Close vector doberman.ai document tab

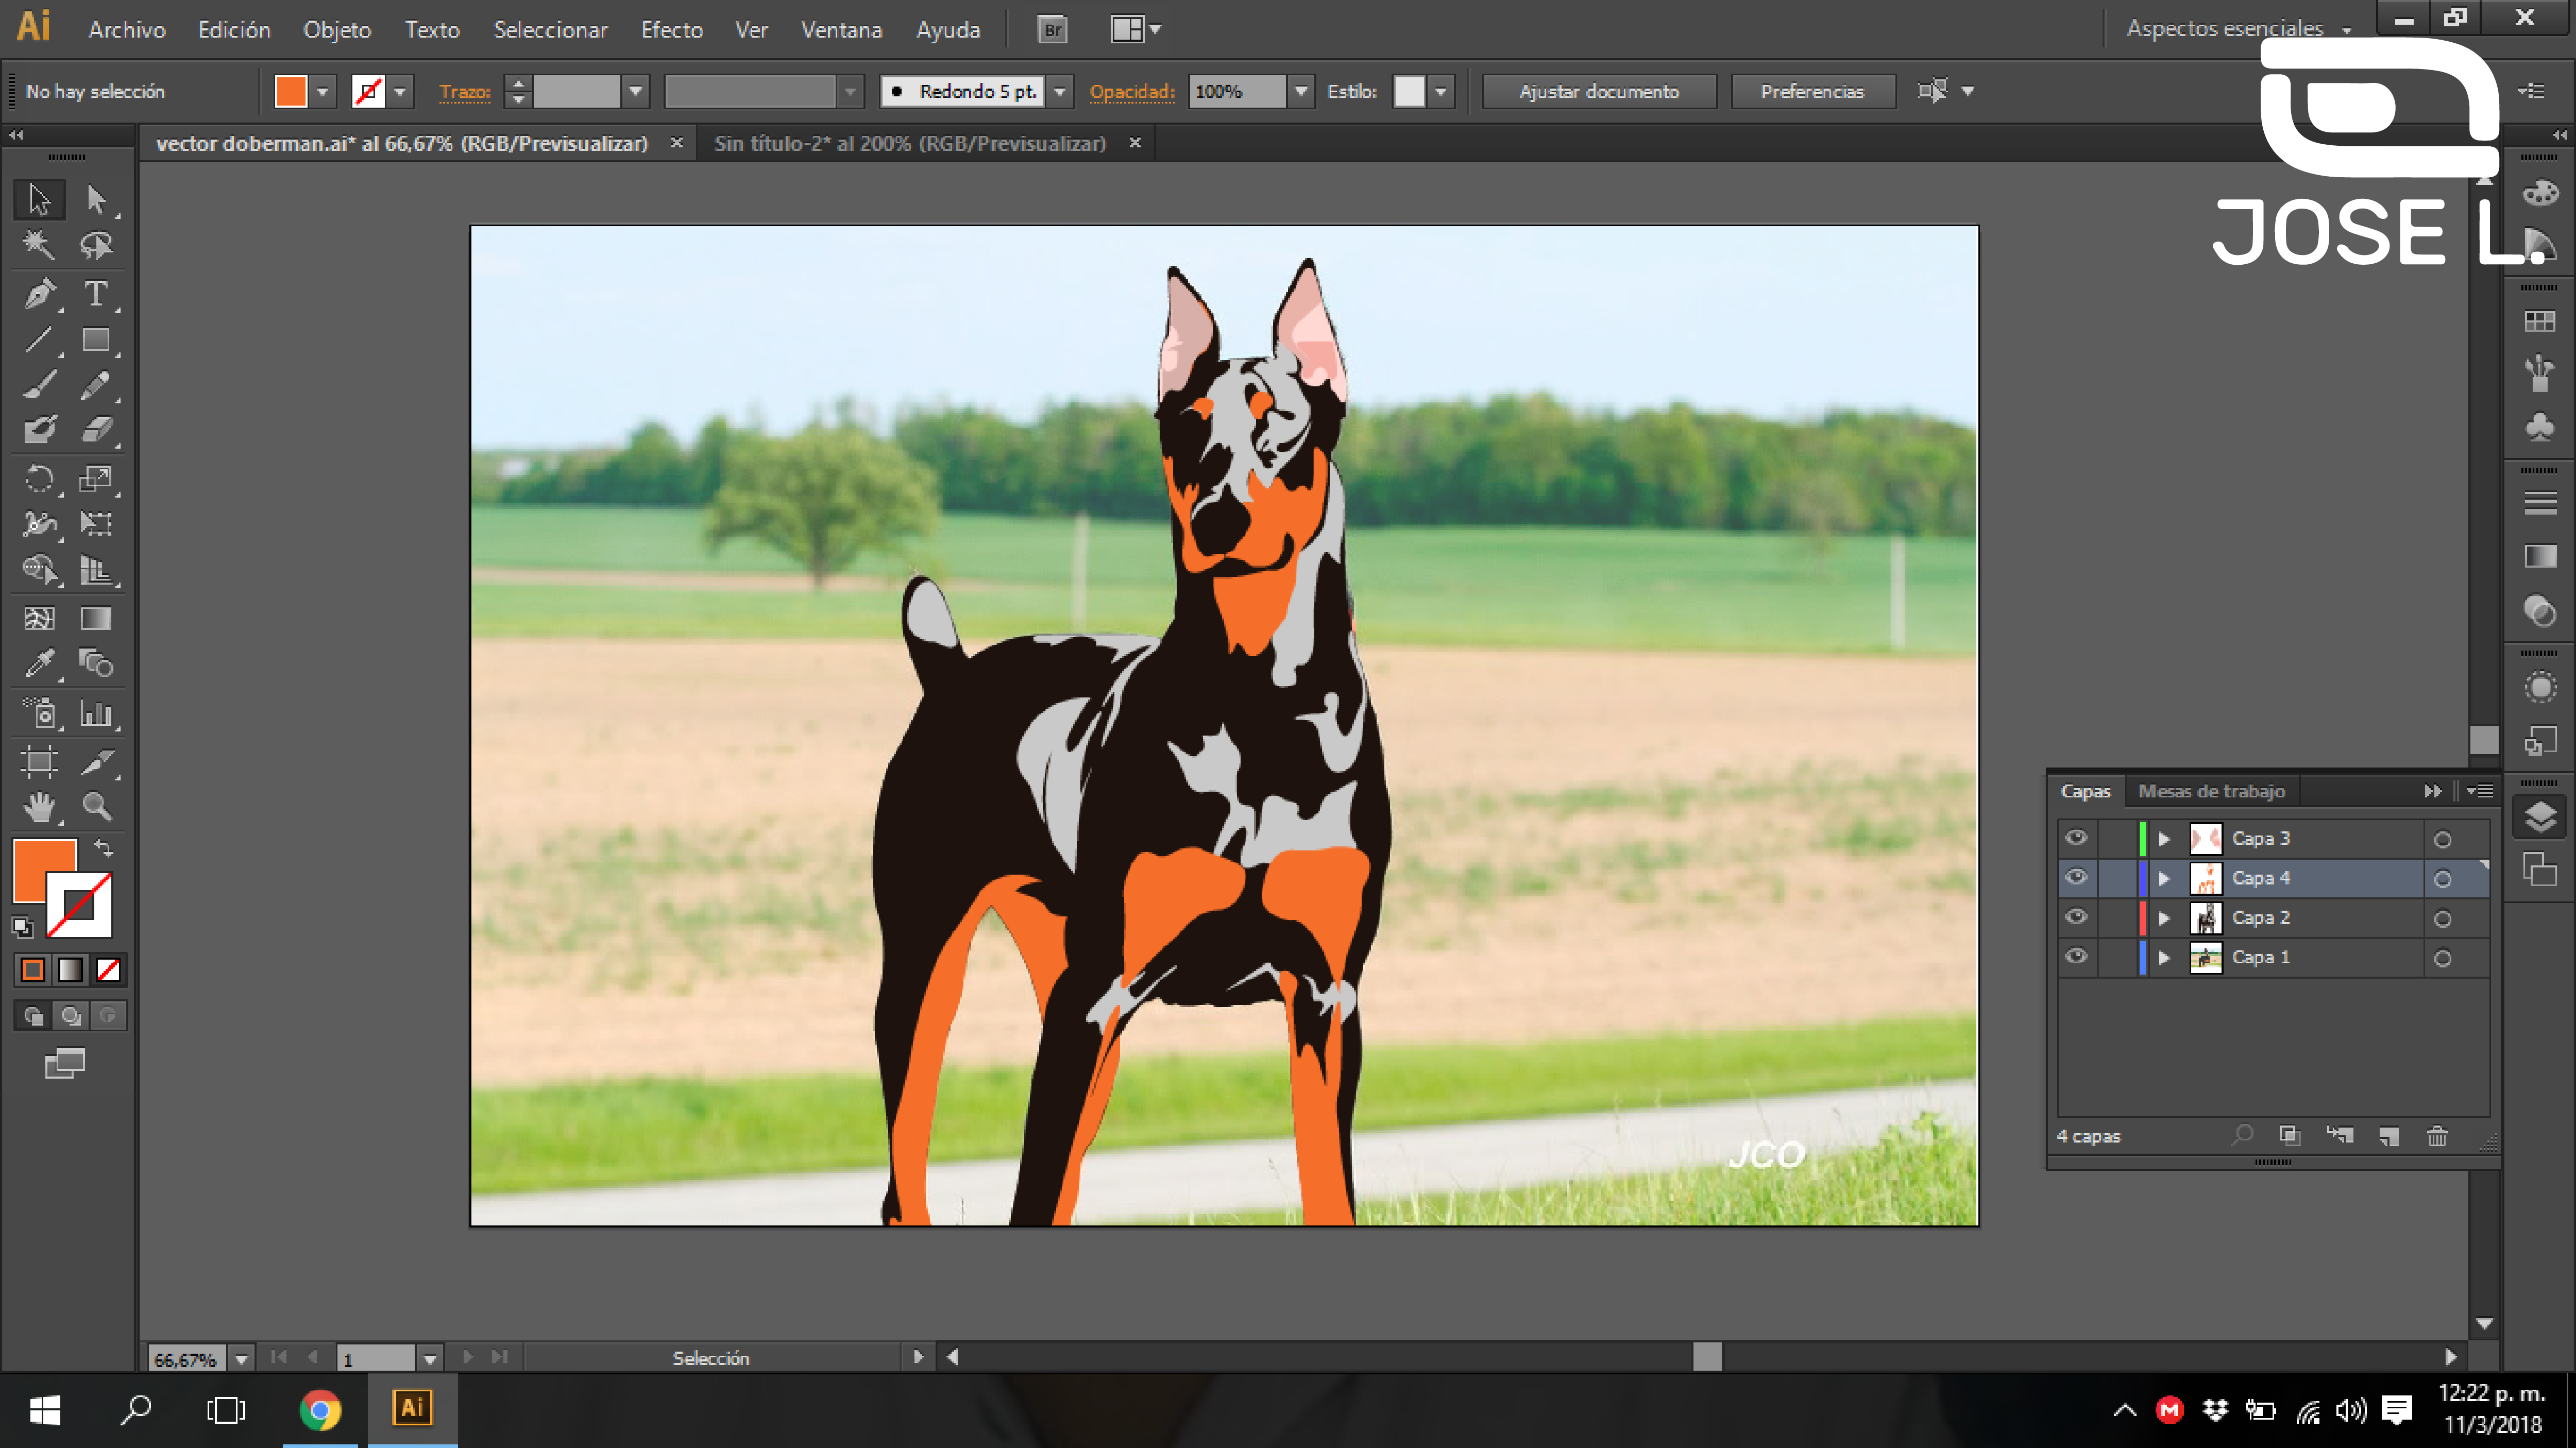(677, 143)
